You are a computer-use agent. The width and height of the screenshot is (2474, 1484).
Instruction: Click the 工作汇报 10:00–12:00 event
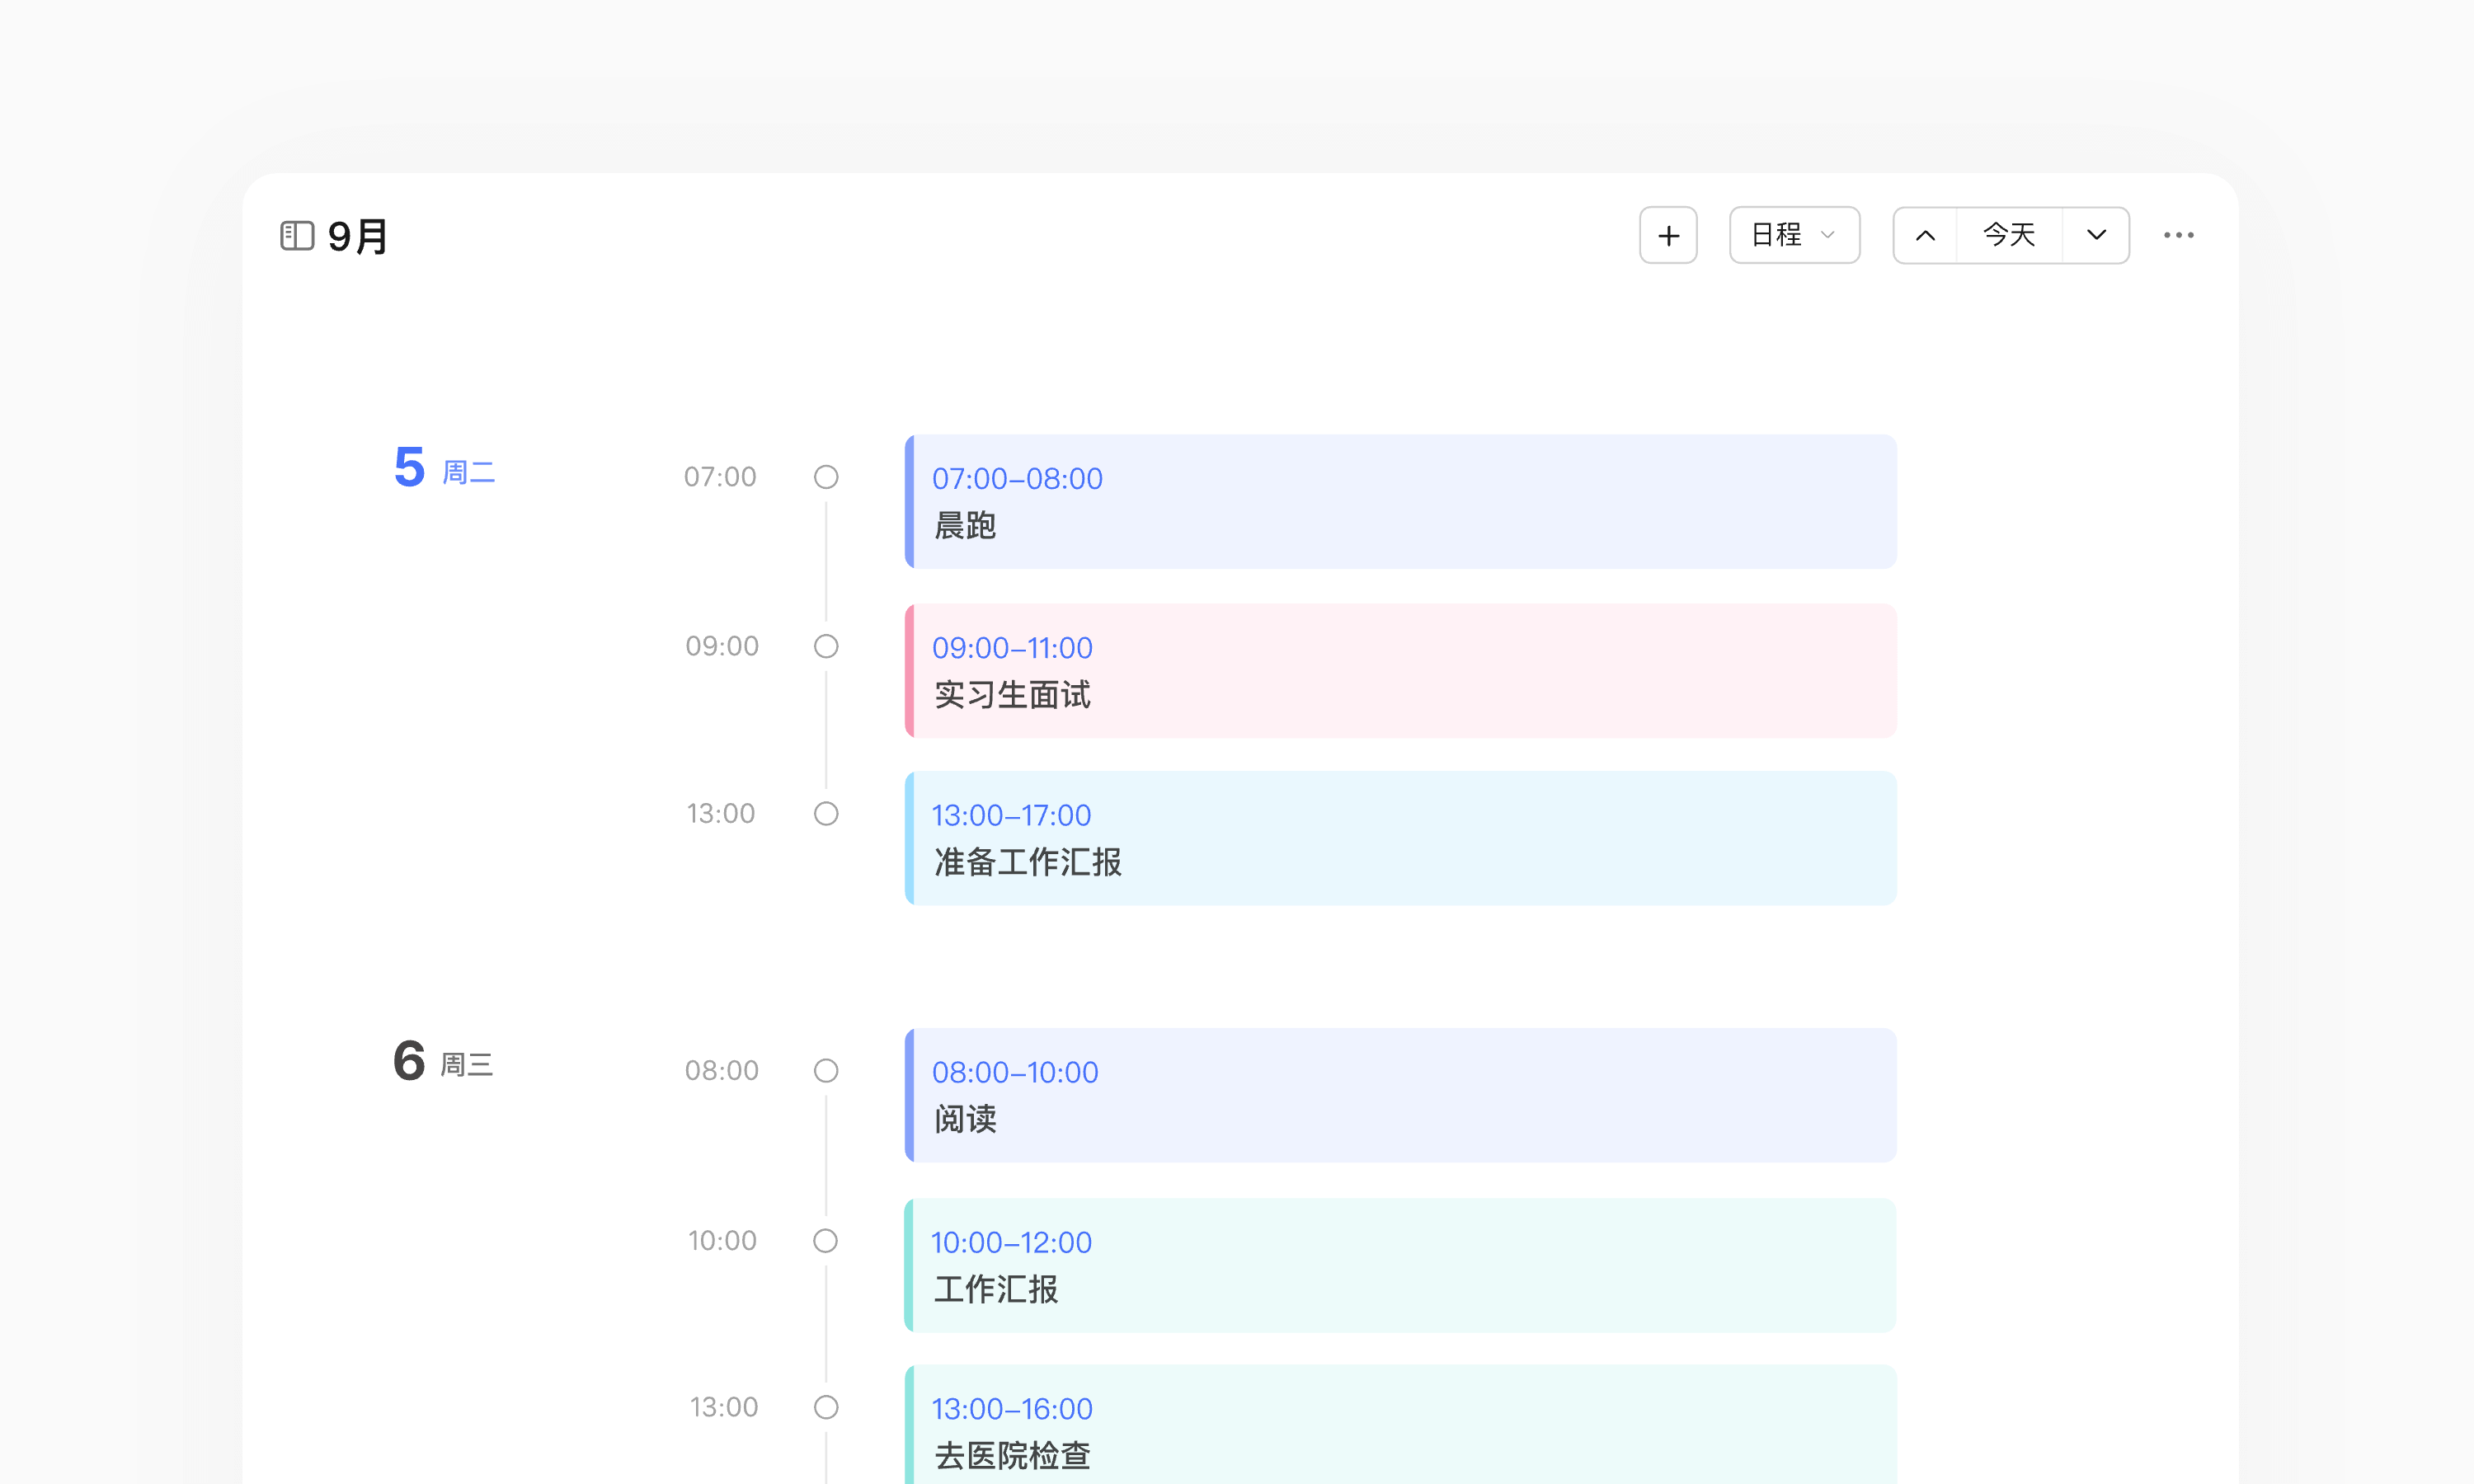click(x=1400, y=1265)
